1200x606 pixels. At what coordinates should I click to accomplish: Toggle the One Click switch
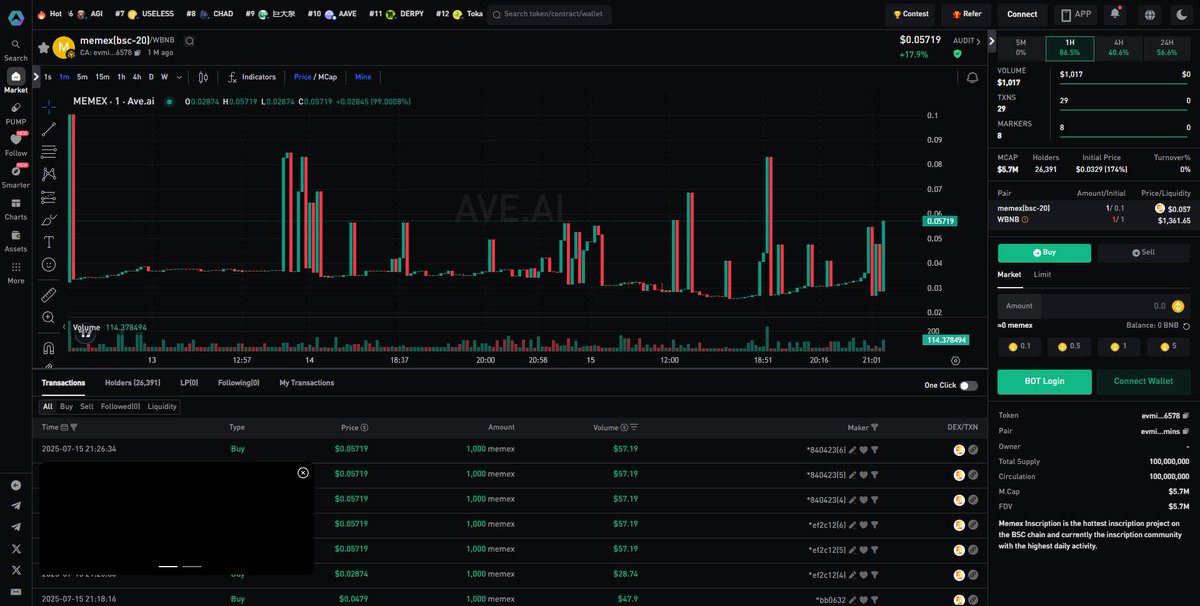pos(968,385)
